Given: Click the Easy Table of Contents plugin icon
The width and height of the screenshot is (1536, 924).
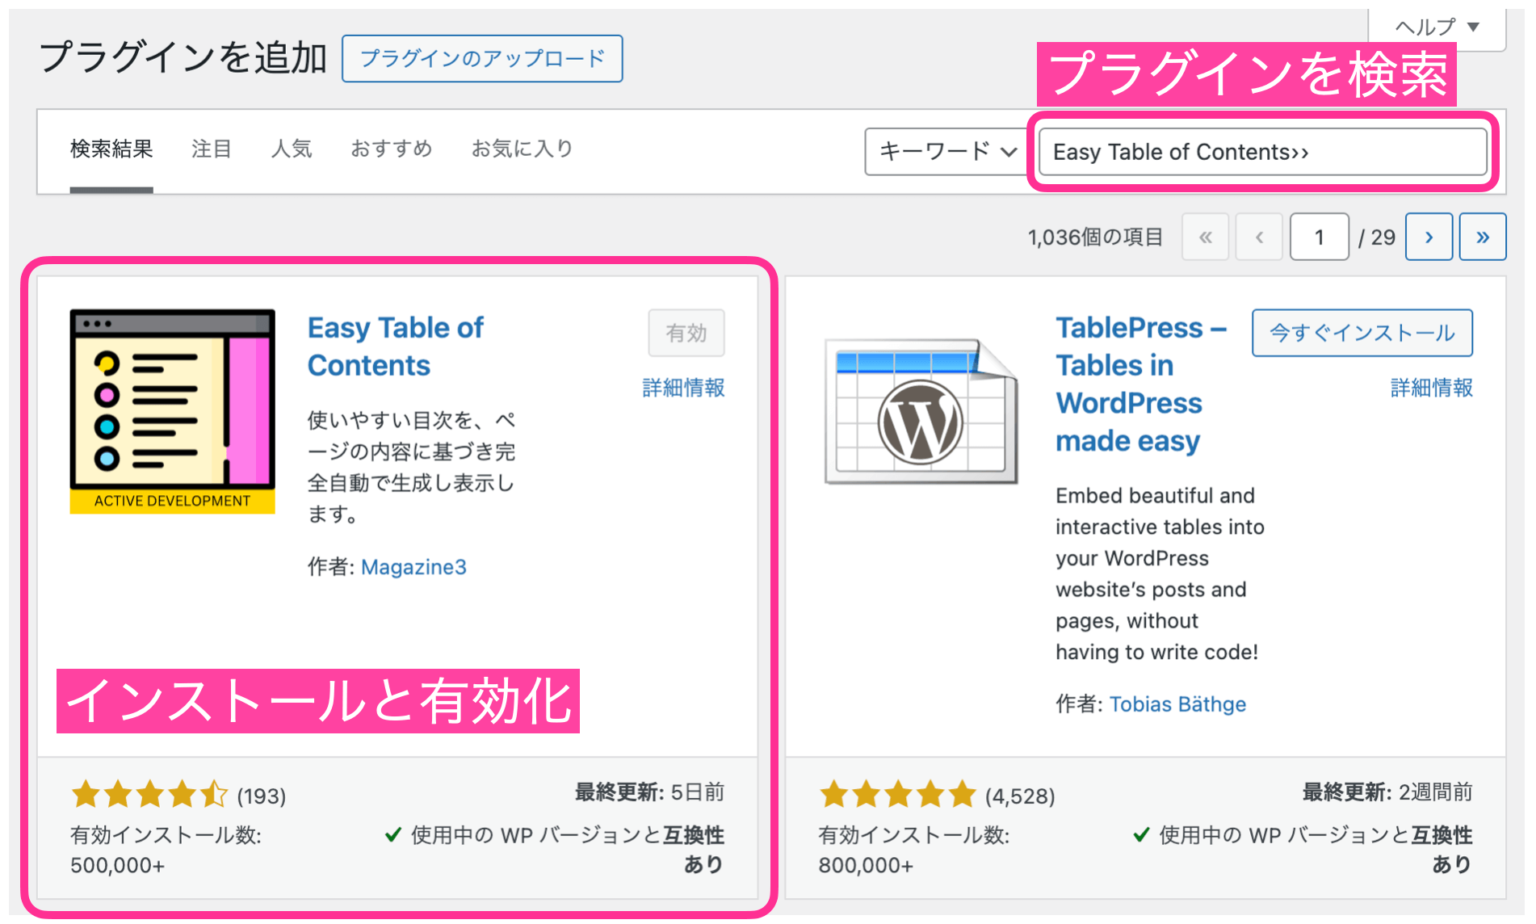Looking at the screenshot, I should [171, 408].
